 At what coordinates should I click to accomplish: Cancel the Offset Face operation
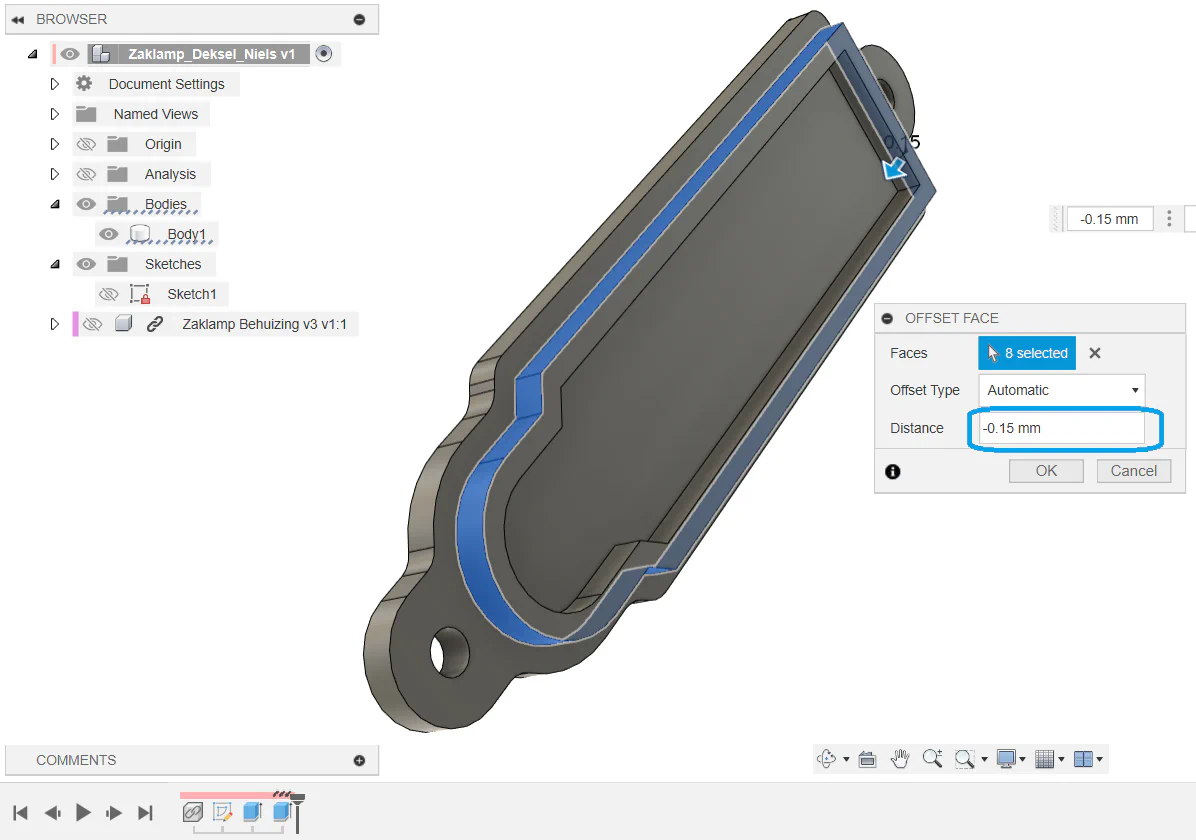coord(1133,471)
